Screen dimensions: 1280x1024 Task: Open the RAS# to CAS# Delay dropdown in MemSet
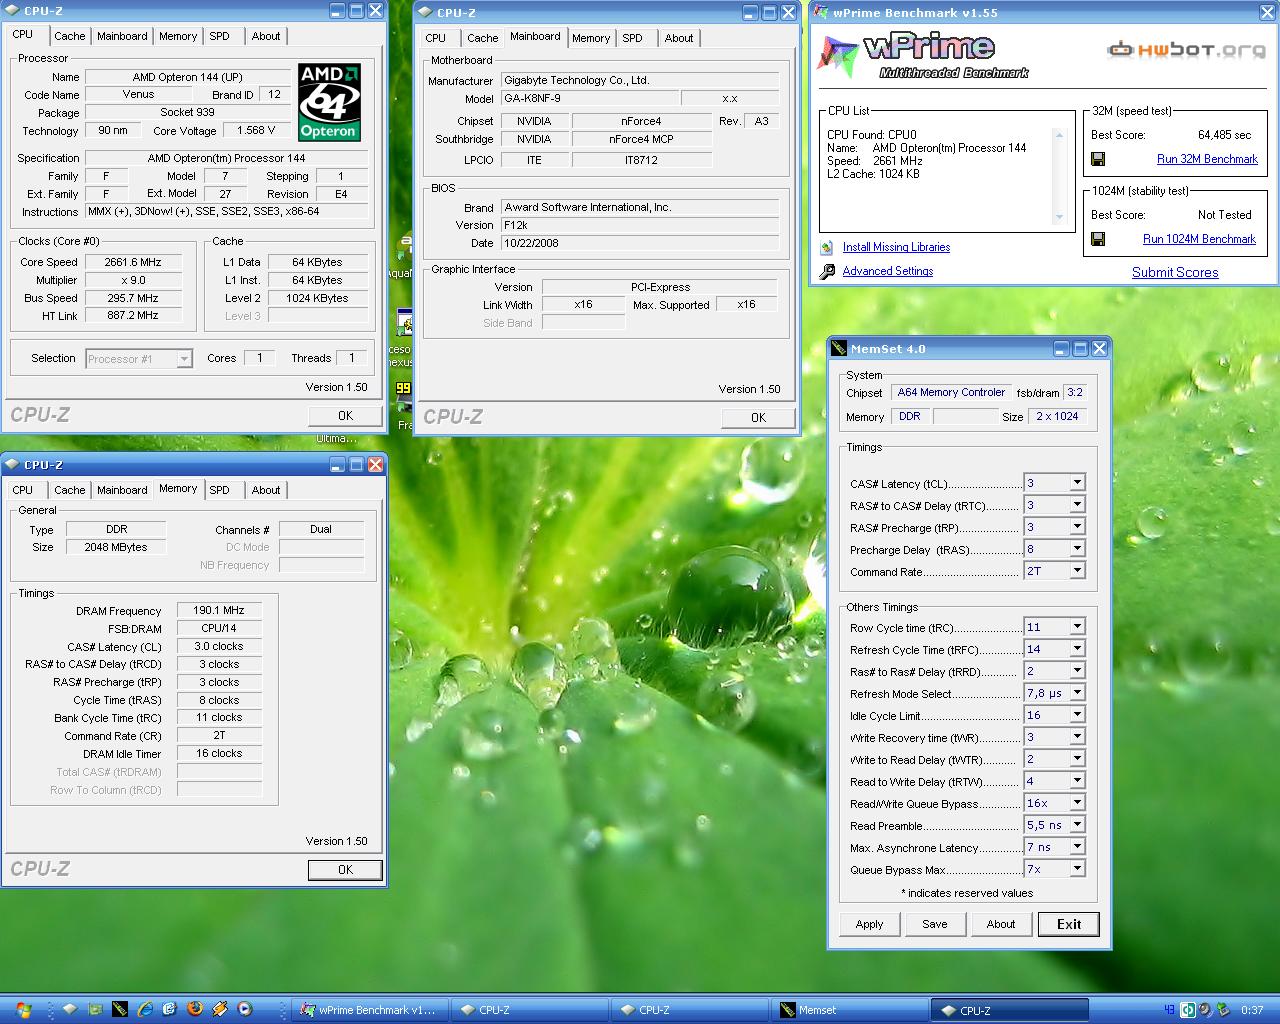(1077, 505)
